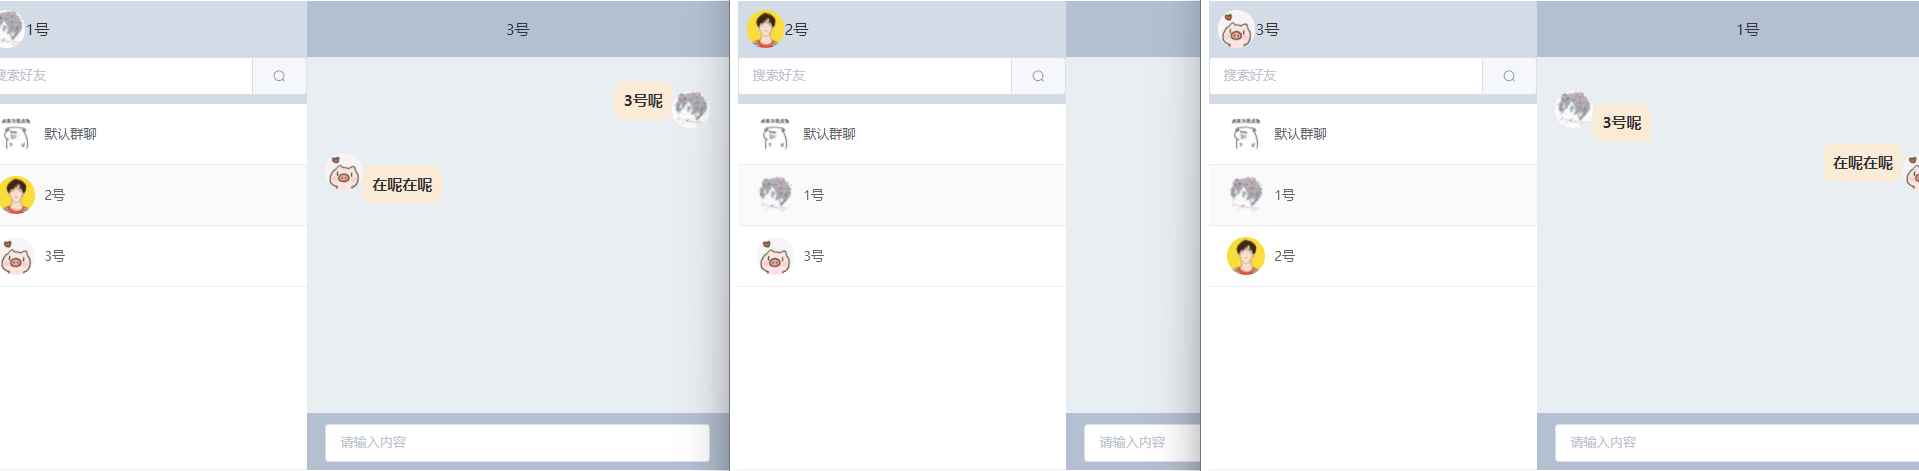Screen dimensions: 1919x471
Task: Click search icon in 2号's friend panel
Action: [1038, 76]
